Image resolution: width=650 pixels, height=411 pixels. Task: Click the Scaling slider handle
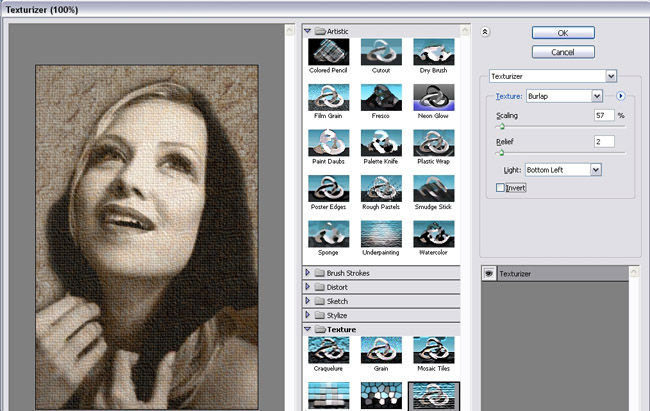click(x=502, y=126)
